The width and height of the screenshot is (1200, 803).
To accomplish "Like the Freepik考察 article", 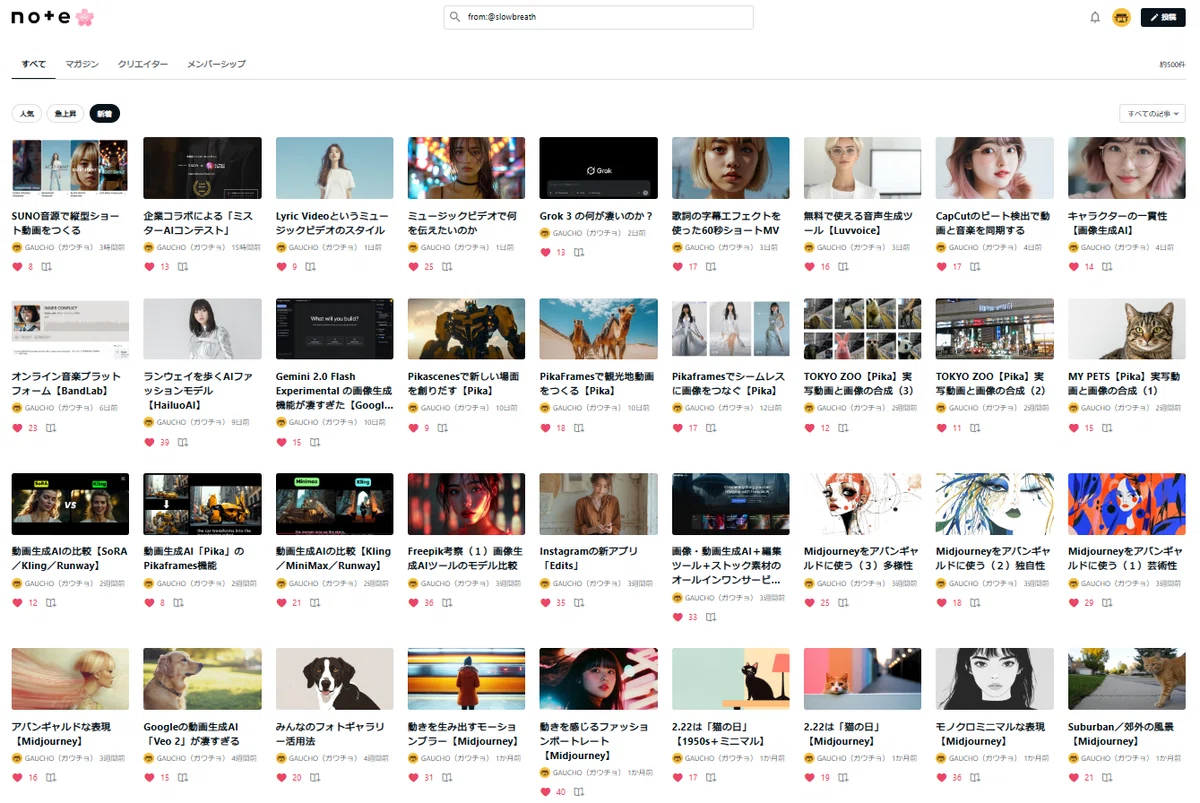I will pos(413,603).
